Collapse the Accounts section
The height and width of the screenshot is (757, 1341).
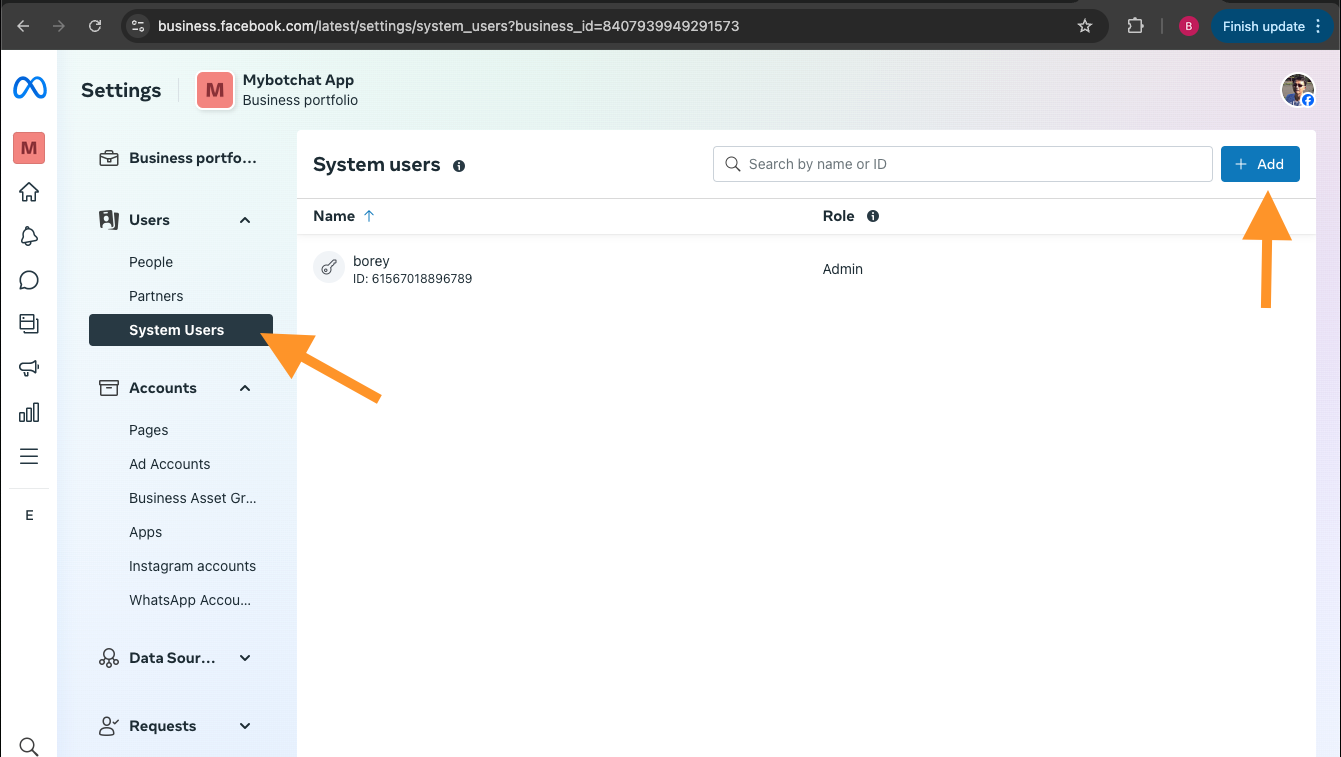[245, 388]
